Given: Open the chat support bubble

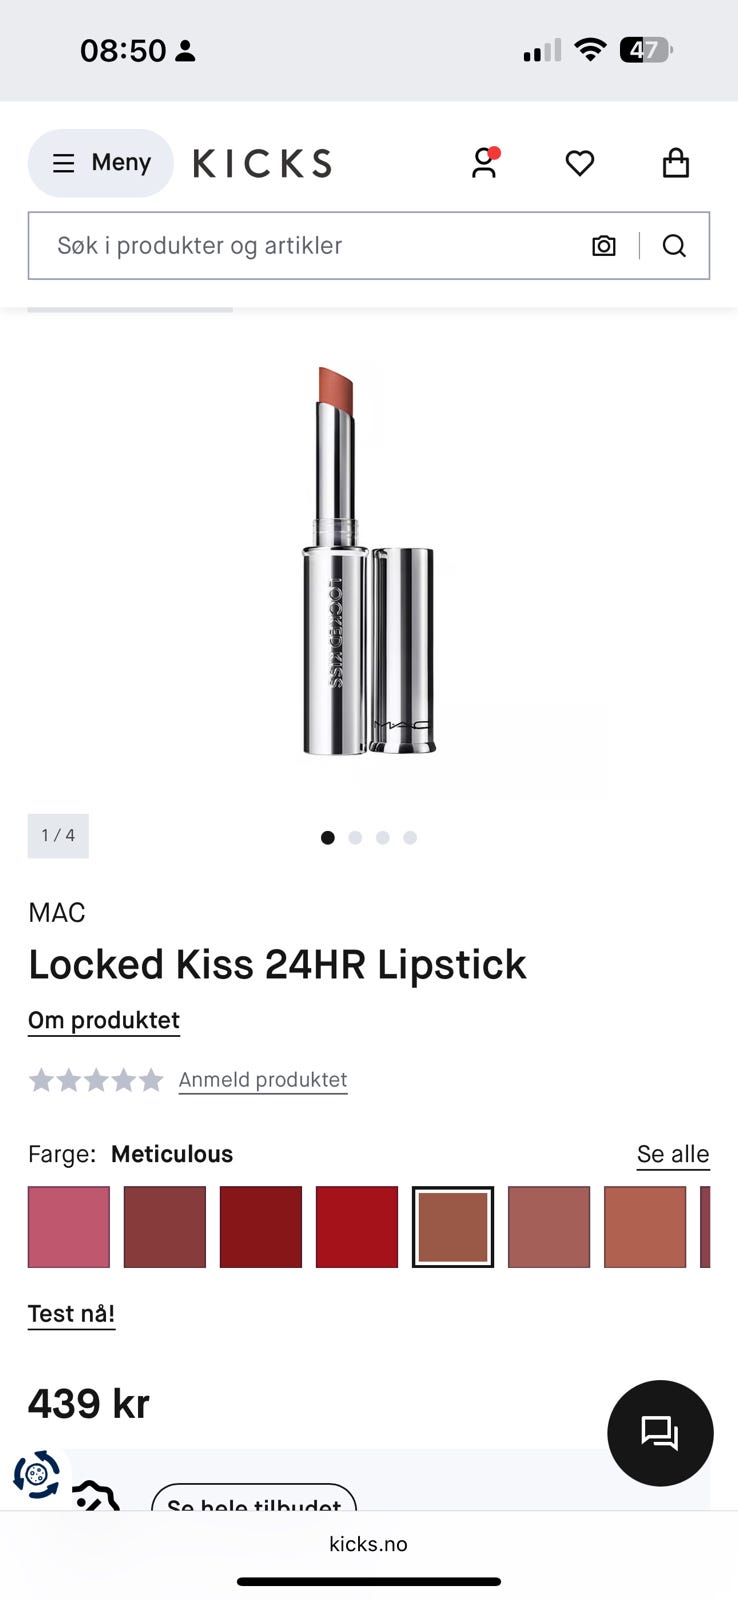Looking at the screenshot, I should click(x=660, y=1433).
